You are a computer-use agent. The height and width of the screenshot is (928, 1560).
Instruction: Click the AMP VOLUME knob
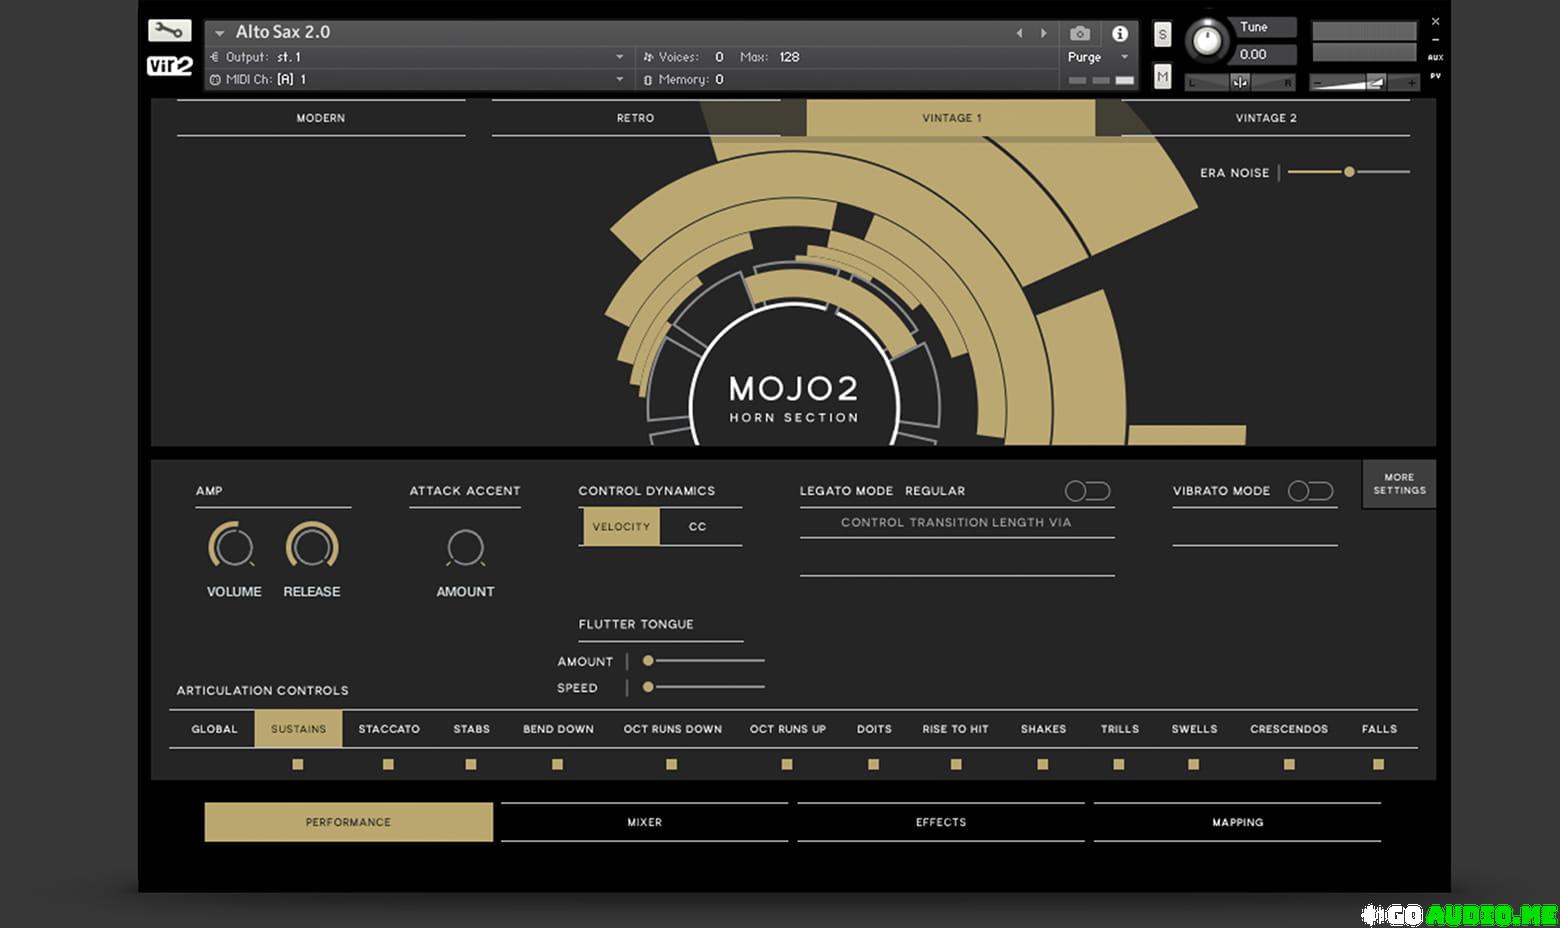[x=232, y=547]
